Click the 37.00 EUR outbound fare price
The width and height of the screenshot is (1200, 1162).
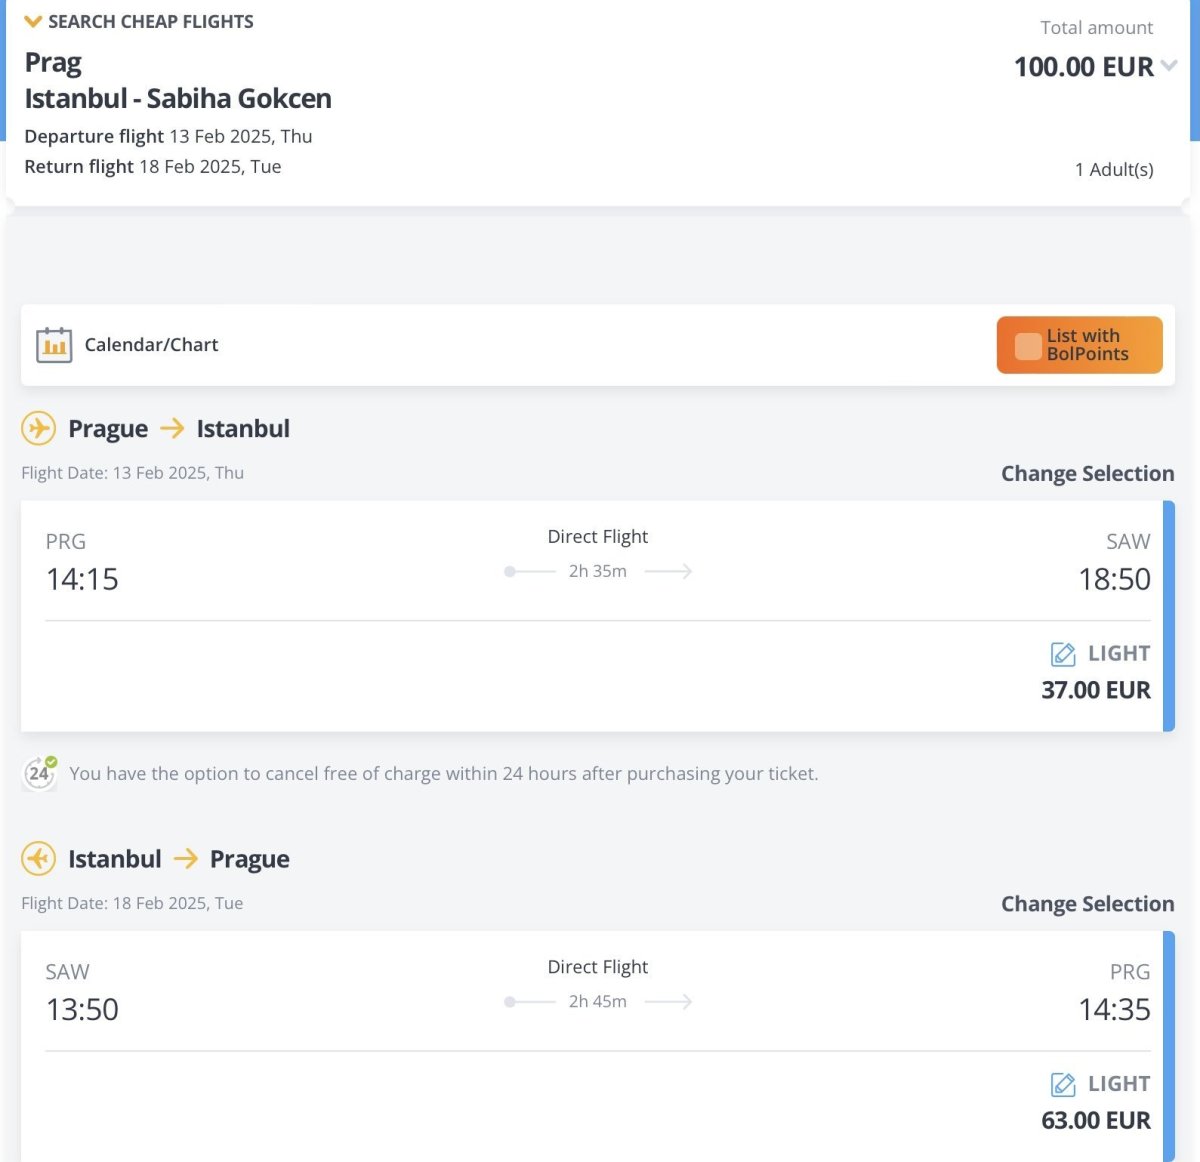(x=1095, y=690)
